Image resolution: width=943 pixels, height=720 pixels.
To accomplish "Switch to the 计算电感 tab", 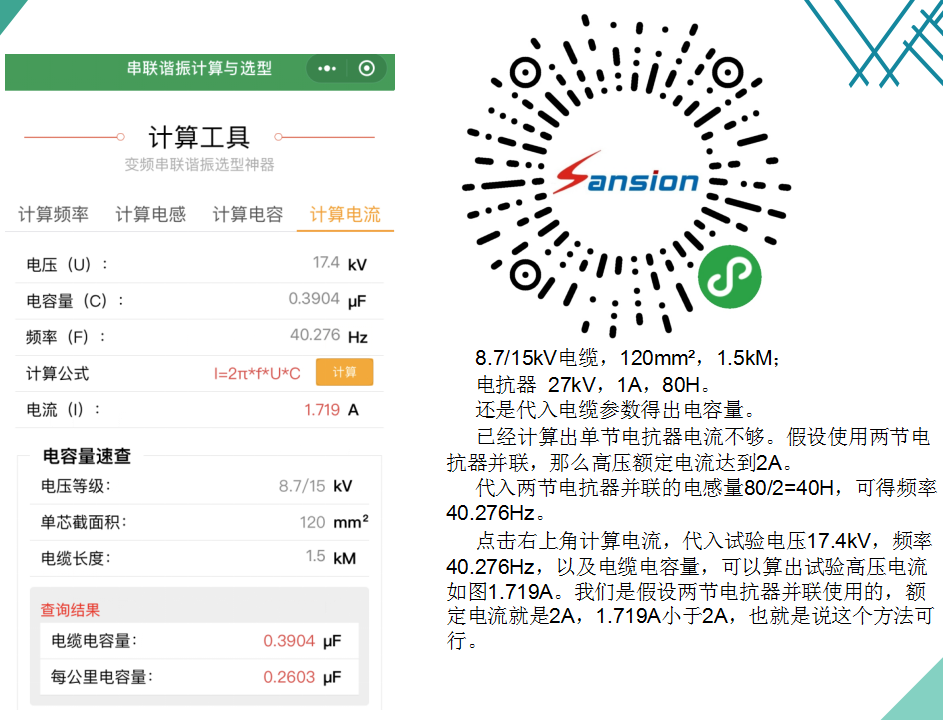I will (x=150, y=214).
